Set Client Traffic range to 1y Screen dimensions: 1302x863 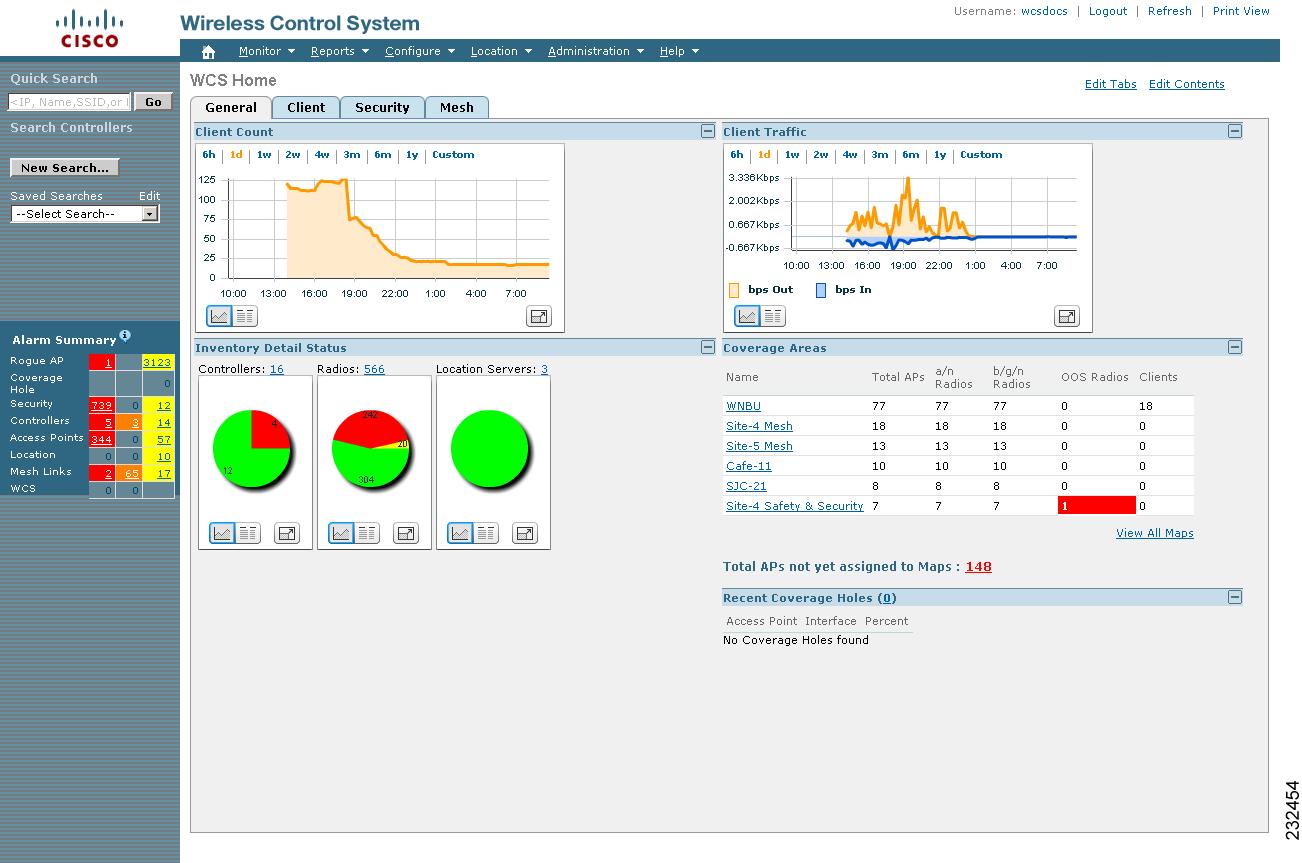click(x=940, y=155)
